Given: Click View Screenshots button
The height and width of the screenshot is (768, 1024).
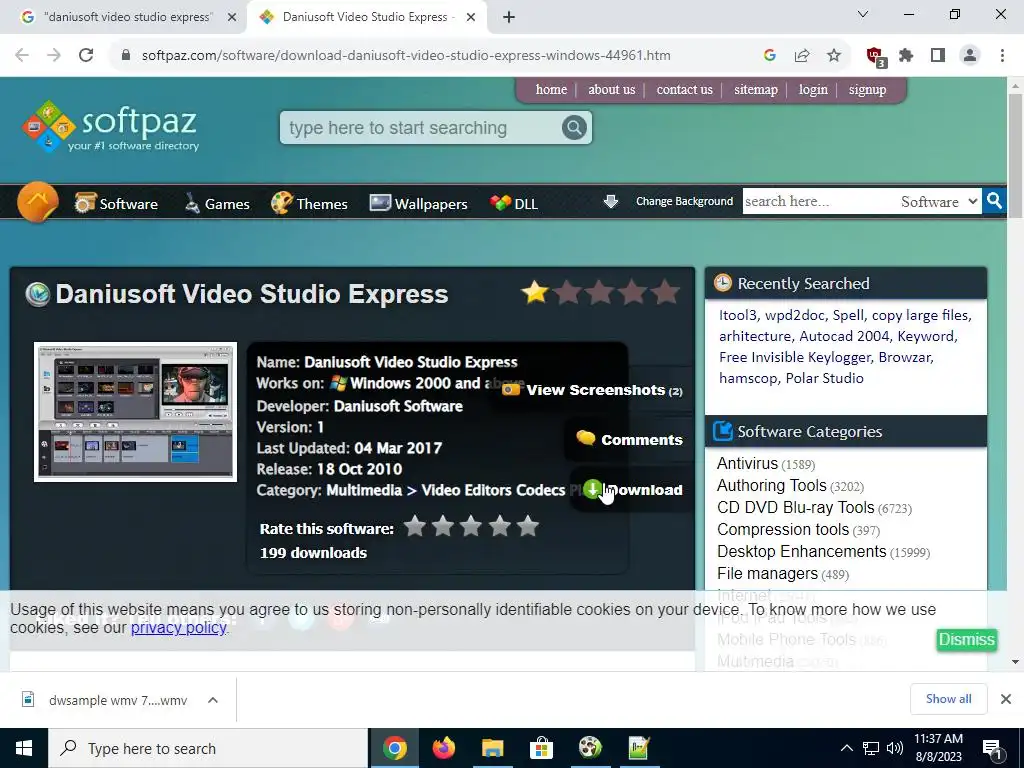Looking at the screenshot, I should tap(593, 390).
